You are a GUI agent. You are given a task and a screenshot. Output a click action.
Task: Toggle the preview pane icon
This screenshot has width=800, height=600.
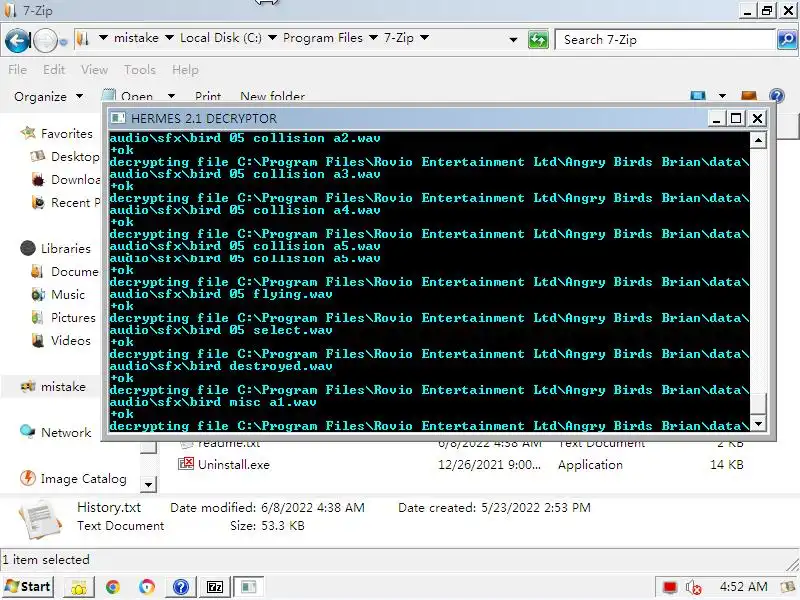pyautogui.click(x=748, y=96)
